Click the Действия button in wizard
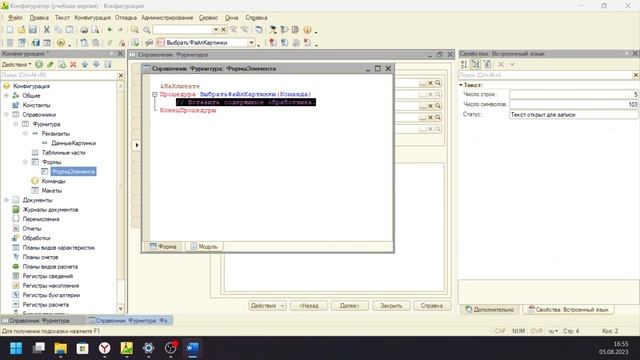Image resolution: width=640 pixels, height=360 pixels. [267, 305]
